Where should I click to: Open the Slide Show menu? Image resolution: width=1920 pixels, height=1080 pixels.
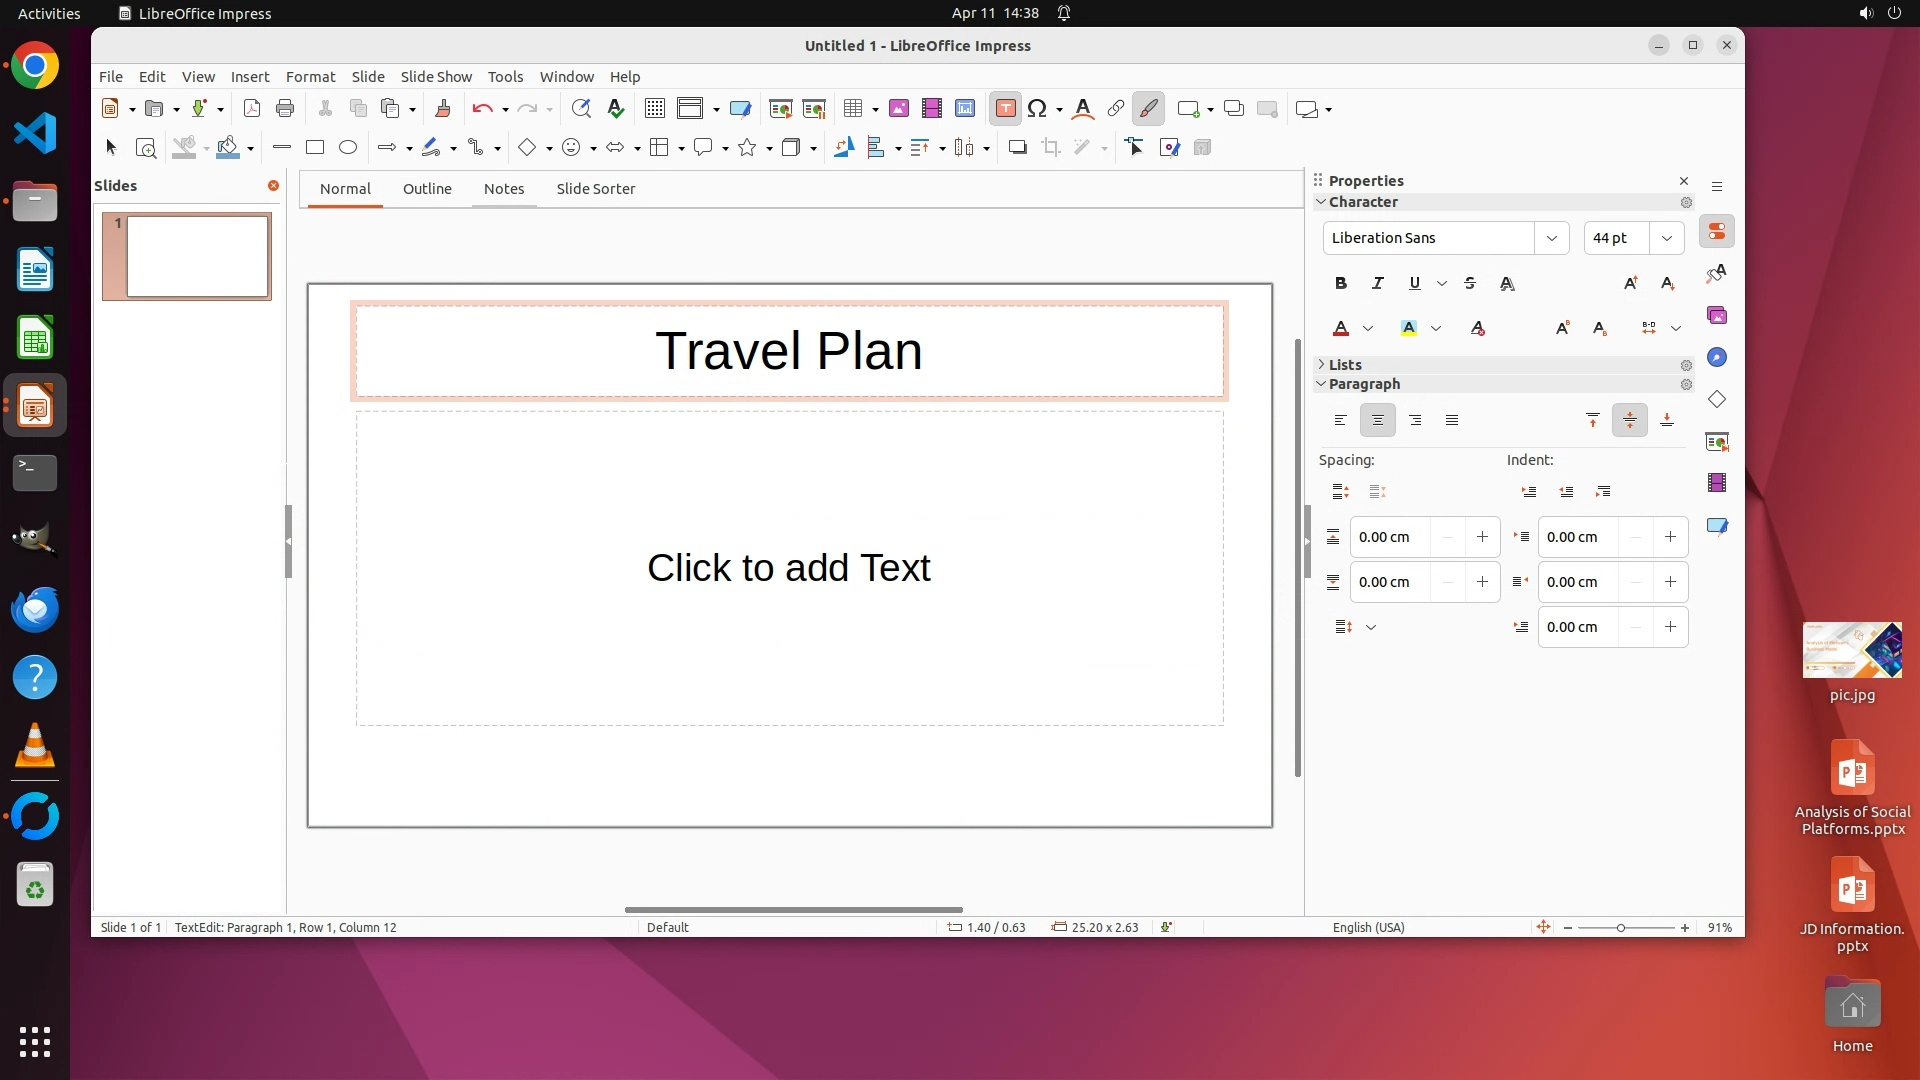tap(436, 77)
